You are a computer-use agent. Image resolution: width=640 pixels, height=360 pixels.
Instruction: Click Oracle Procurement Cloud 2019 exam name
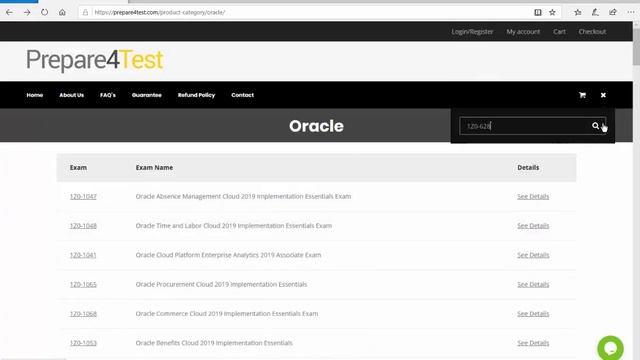click(x=221, y=284)
